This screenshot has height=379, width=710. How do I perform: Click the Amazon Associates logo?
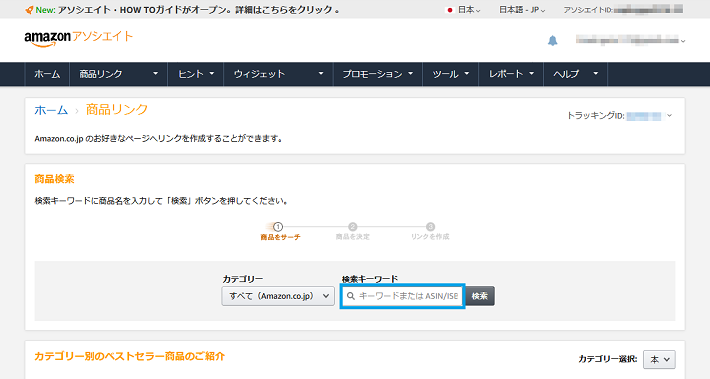pos(79,38)
